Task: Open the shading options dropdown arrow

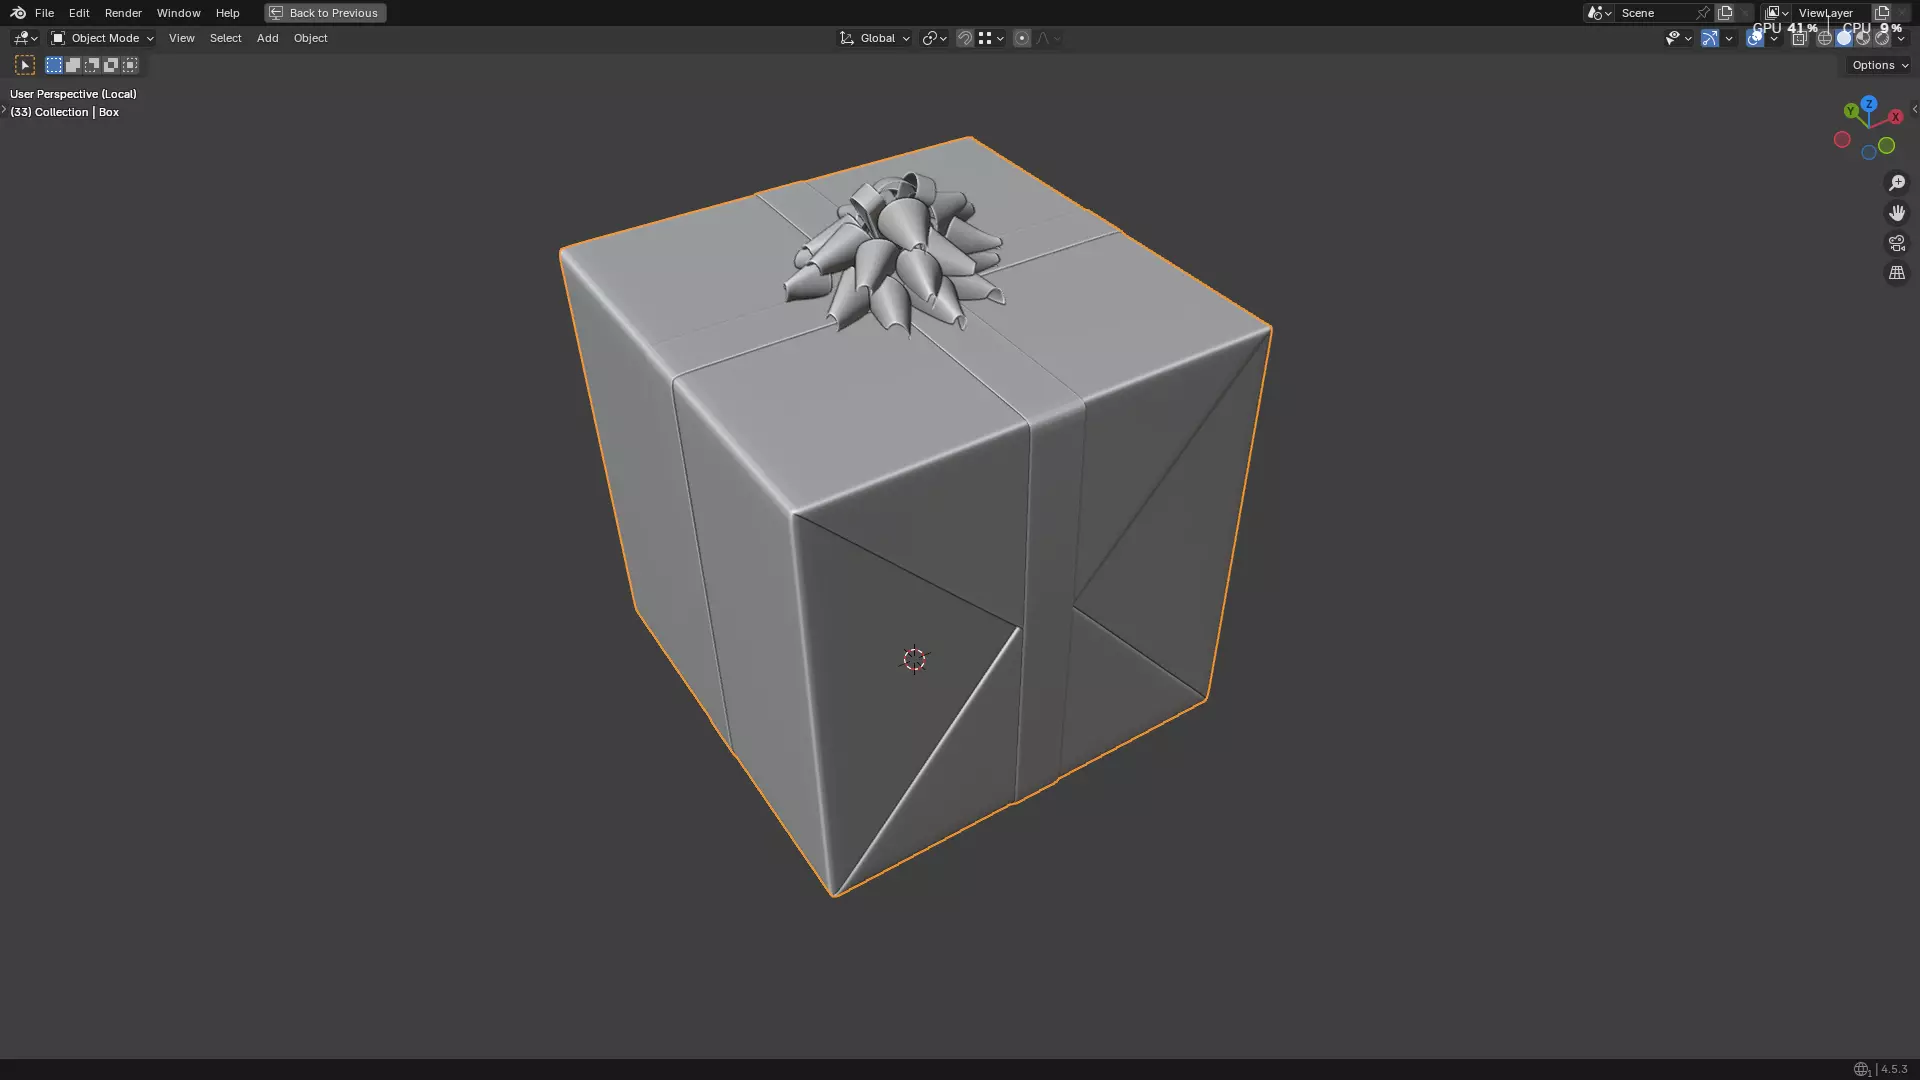Action: (1901, 38)
